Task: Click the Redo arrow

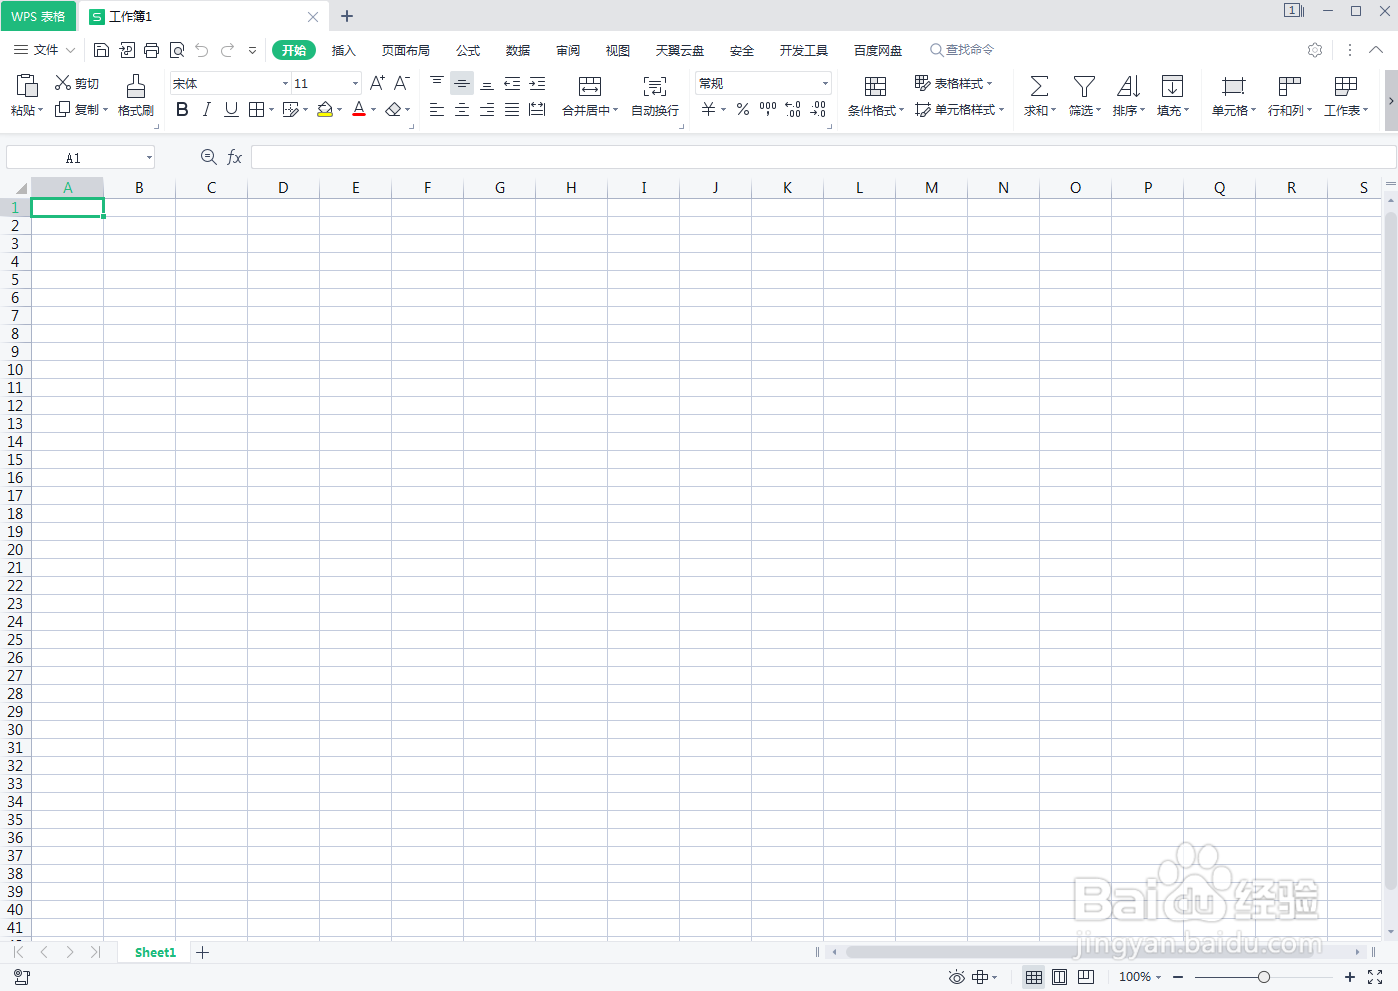Action: tap(227, 50)
